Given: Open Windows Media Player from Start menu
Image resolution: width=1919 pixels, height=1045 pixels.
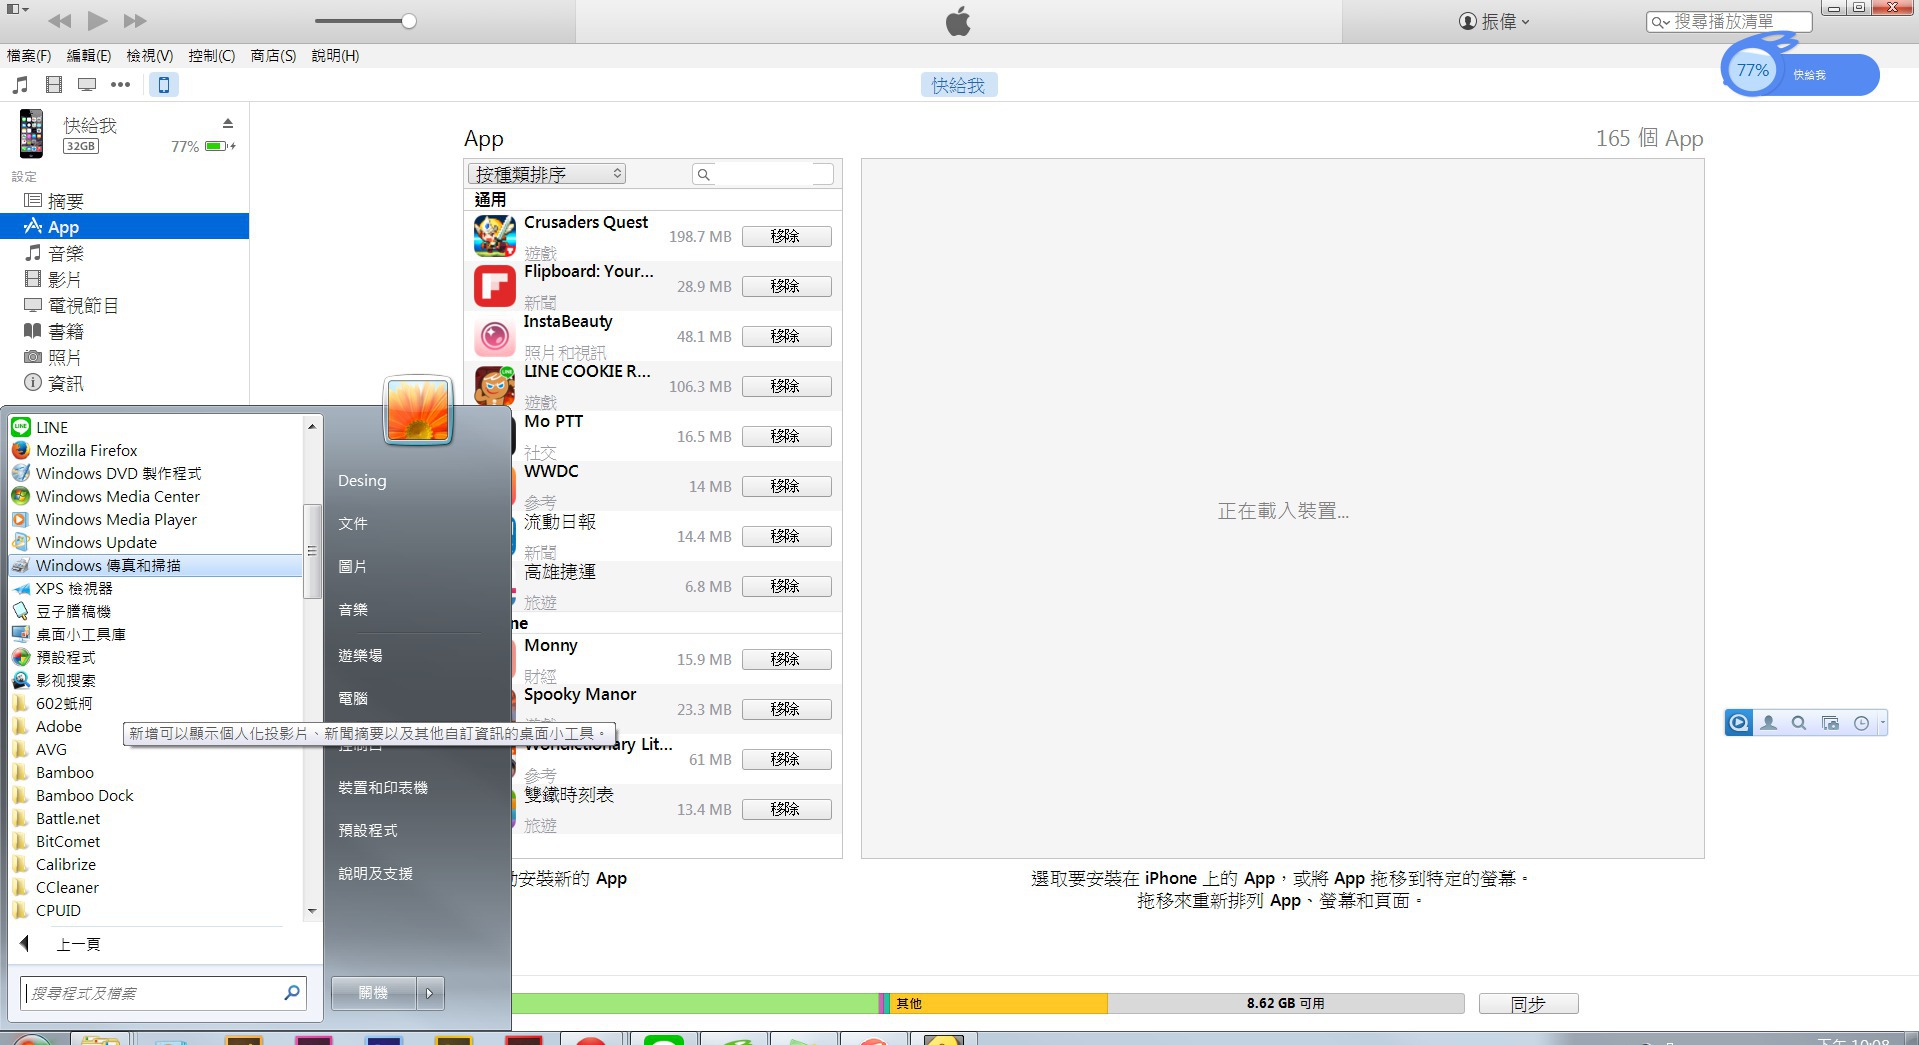Looking at the screenshot, I should (x=155, y=519).
